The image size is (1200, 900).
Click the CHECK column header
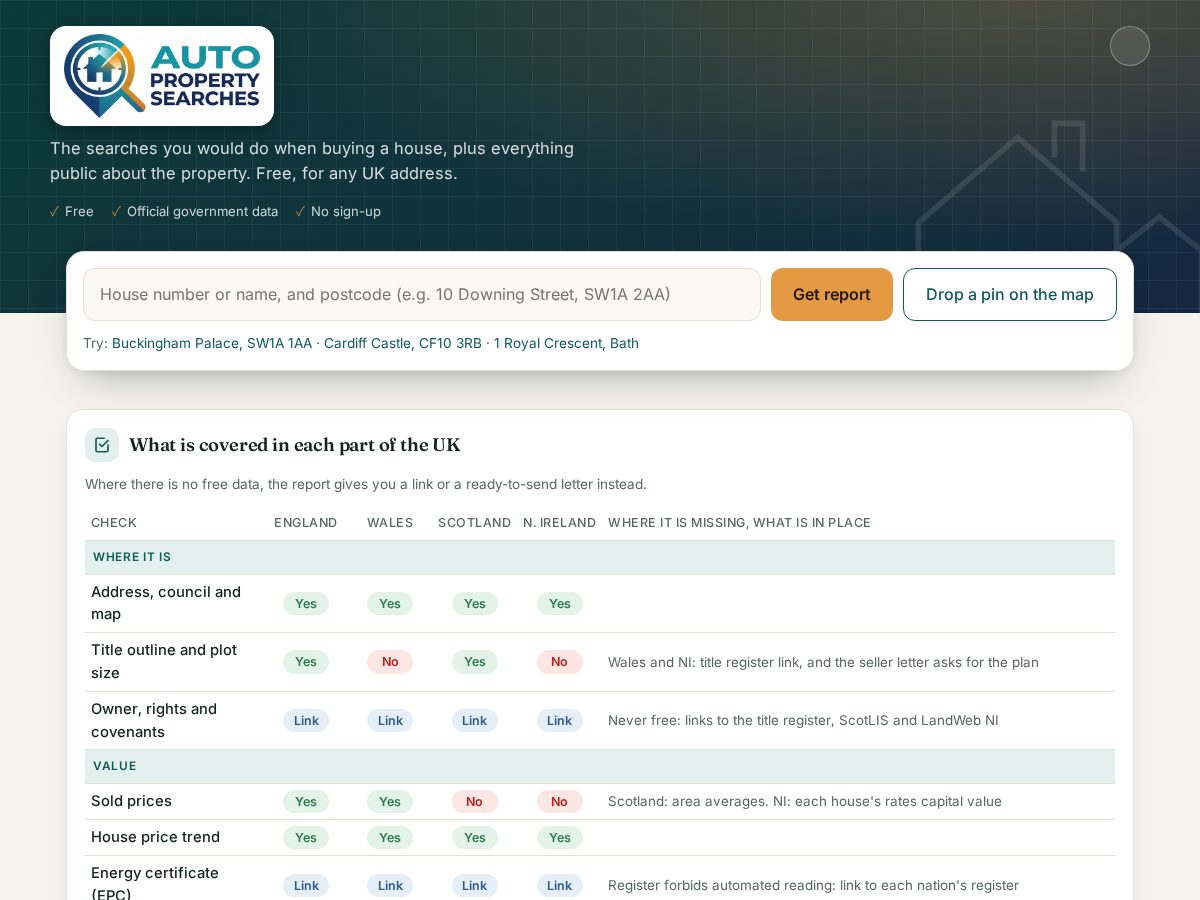(114, 523)
